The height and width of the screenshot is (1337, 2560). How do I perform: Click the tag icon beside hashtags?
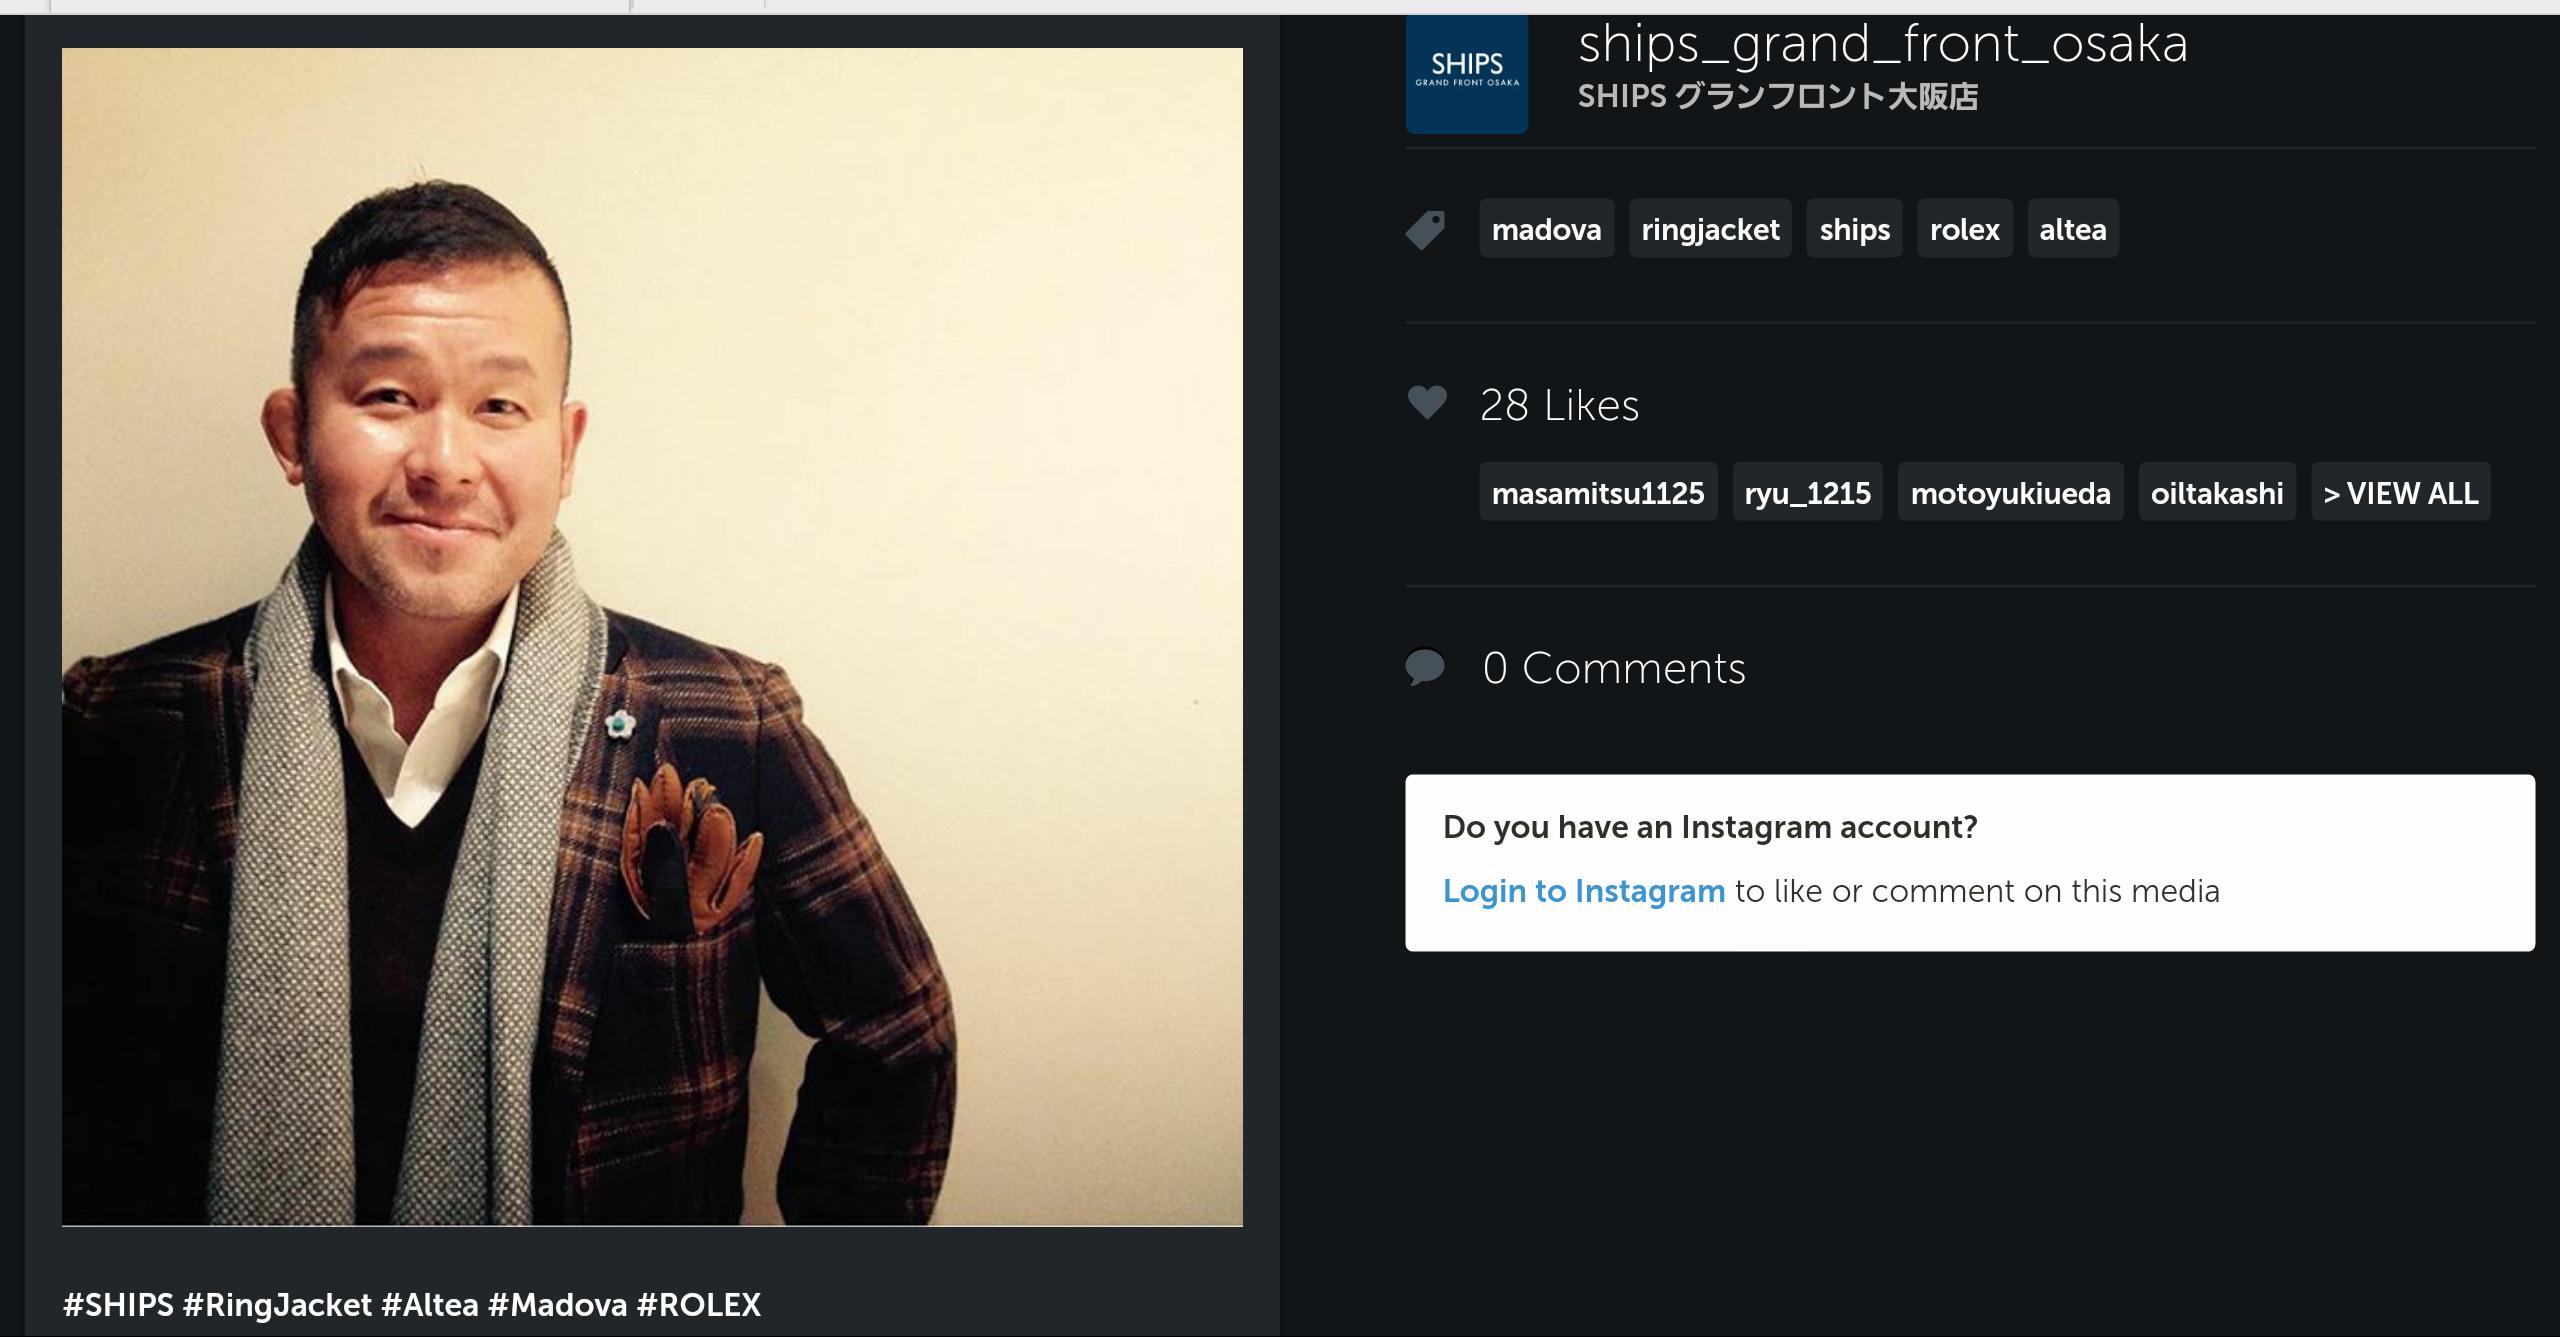pos(1425,229)
